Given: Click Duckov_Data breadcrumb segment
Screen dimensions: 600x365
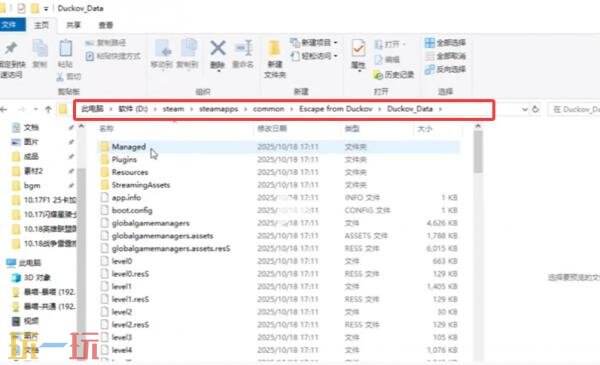Looking at the screenshot, I should click(410, 109).
